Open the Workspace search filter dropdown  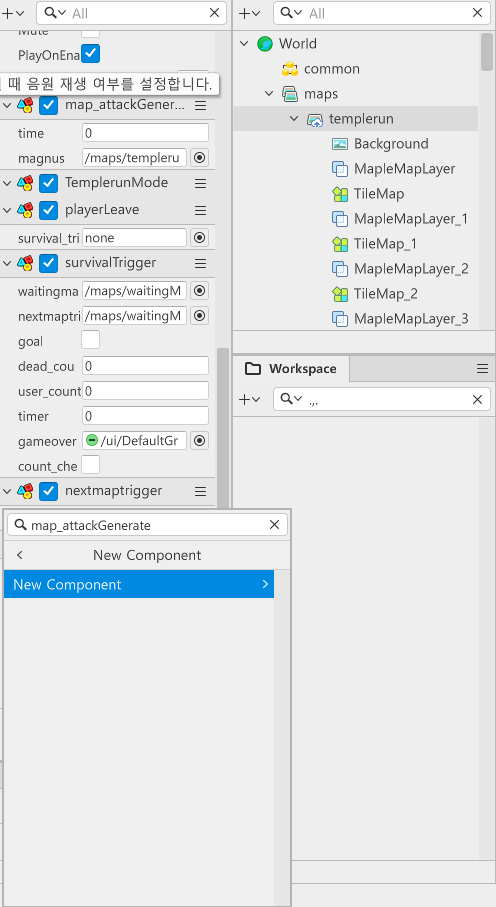[291, 399]
